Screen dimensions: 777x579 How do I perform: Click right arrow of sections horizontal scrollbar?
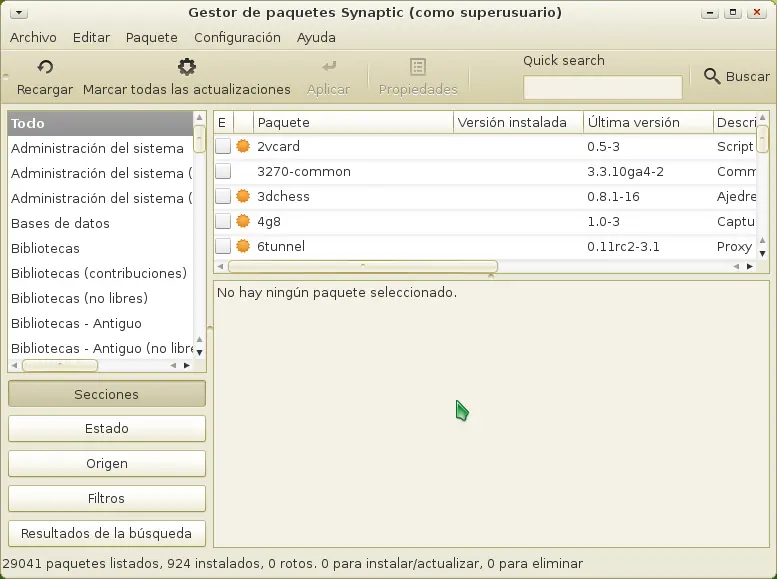coord(187,365)
